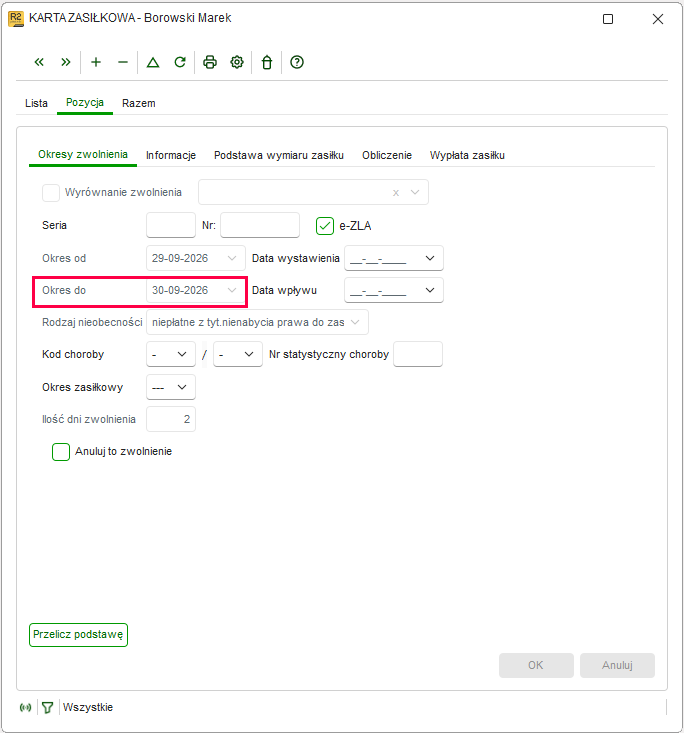Close the Karta zasiłkowa window

(x=658, y=19)
